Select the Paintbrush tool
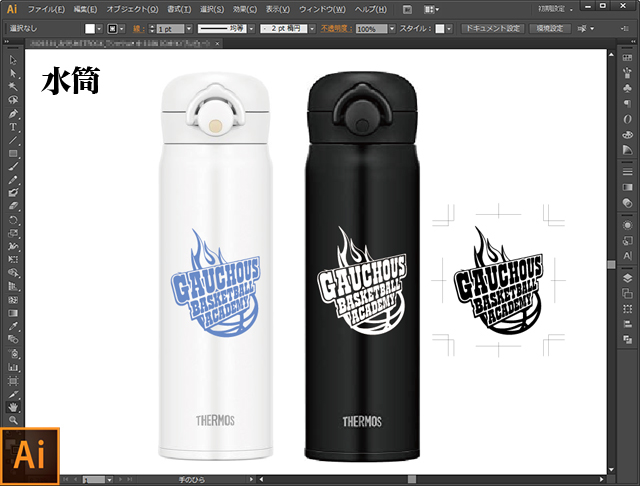Screen dimensions: 640x486 click(x=13, y=166)
